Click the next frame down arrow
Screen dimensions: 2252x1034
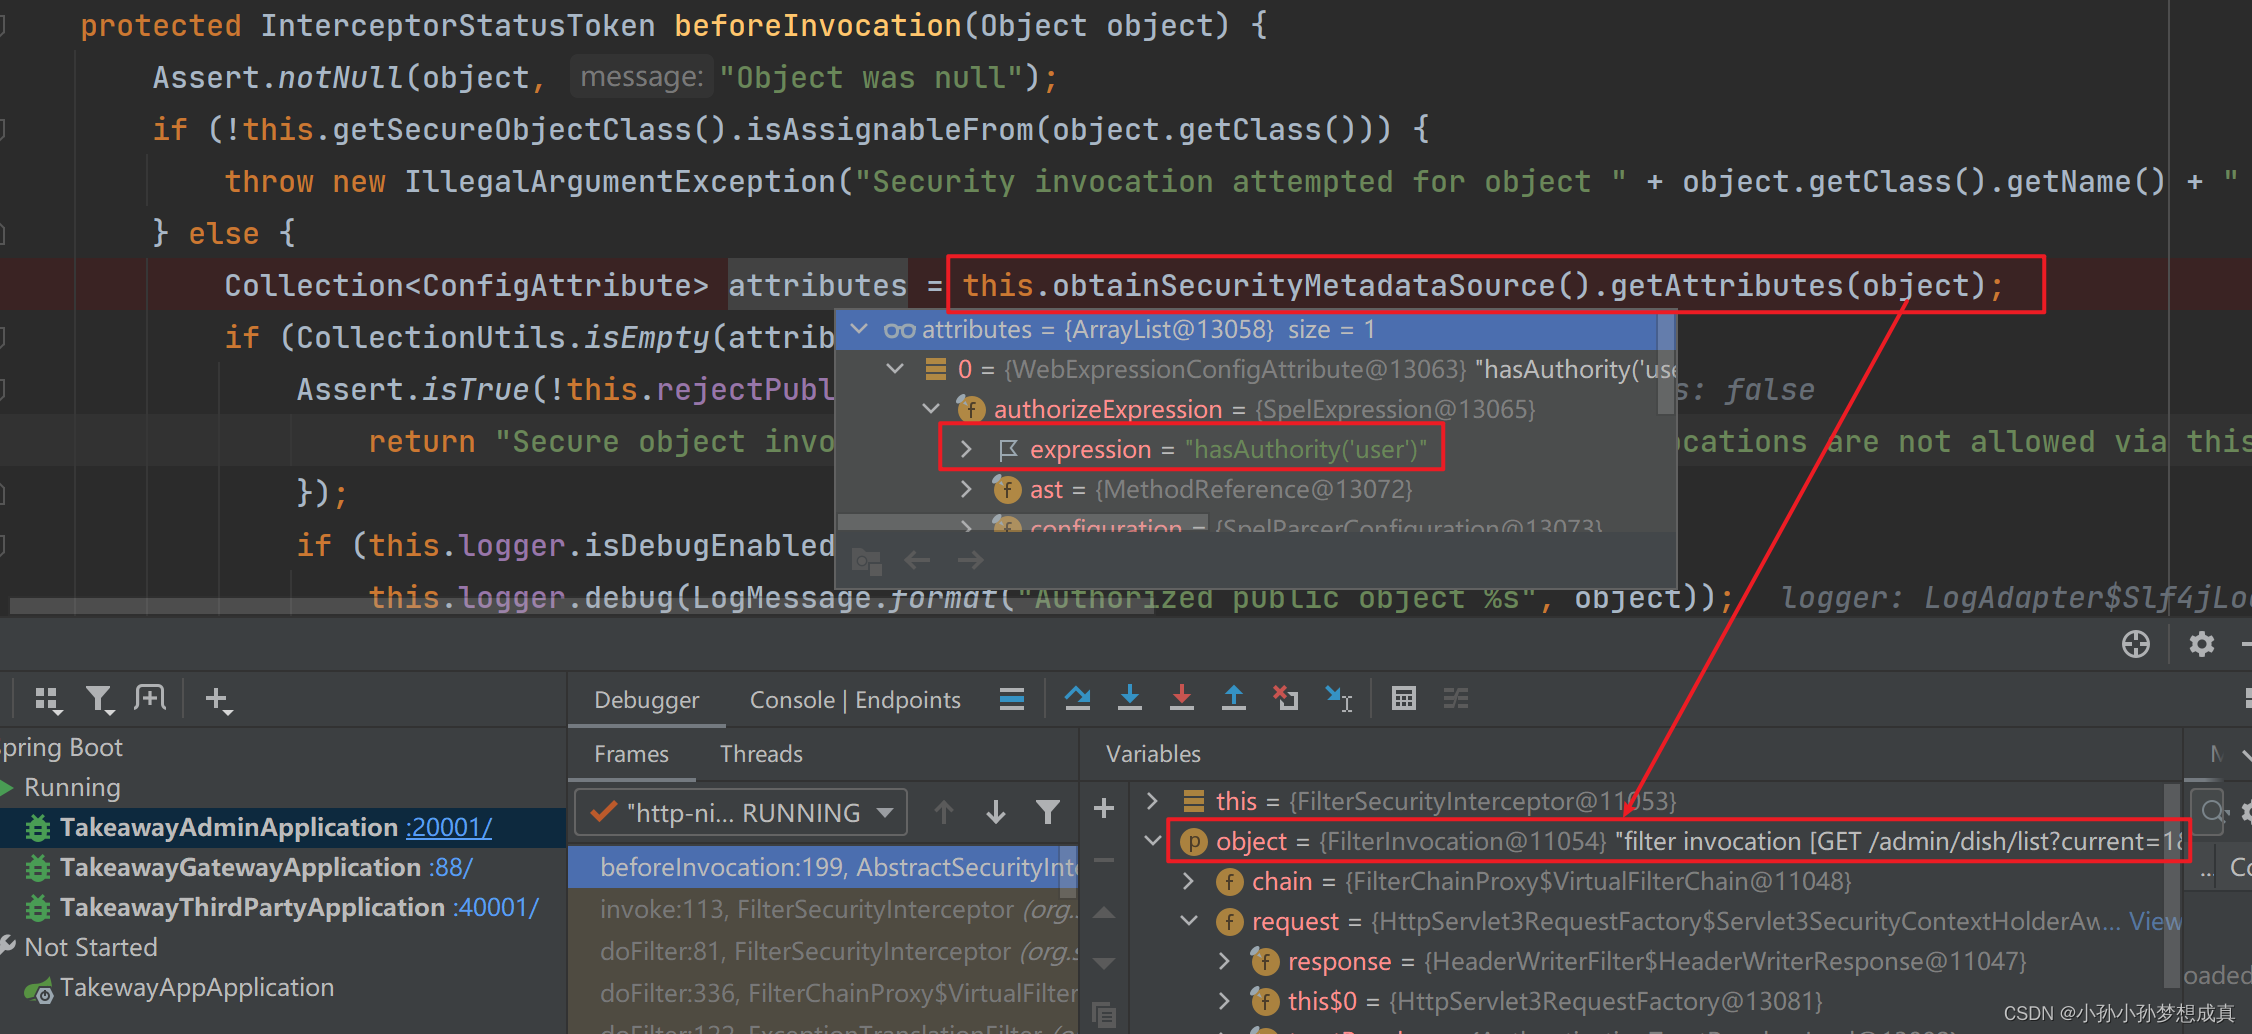coord(996,812)
